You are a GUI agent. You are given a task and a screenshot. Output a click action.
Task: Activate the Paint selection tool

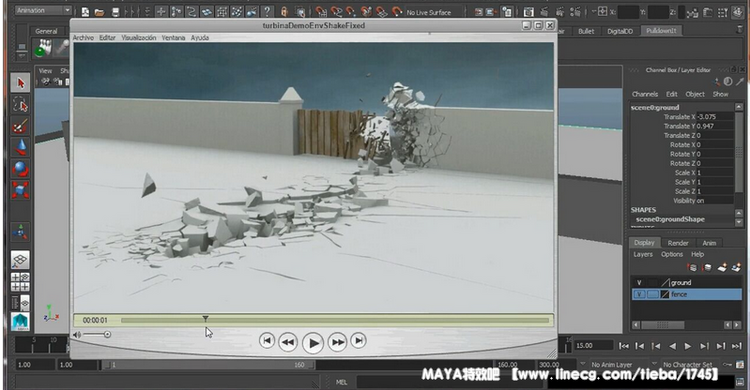pyautogui.click(x=20, y=126)
